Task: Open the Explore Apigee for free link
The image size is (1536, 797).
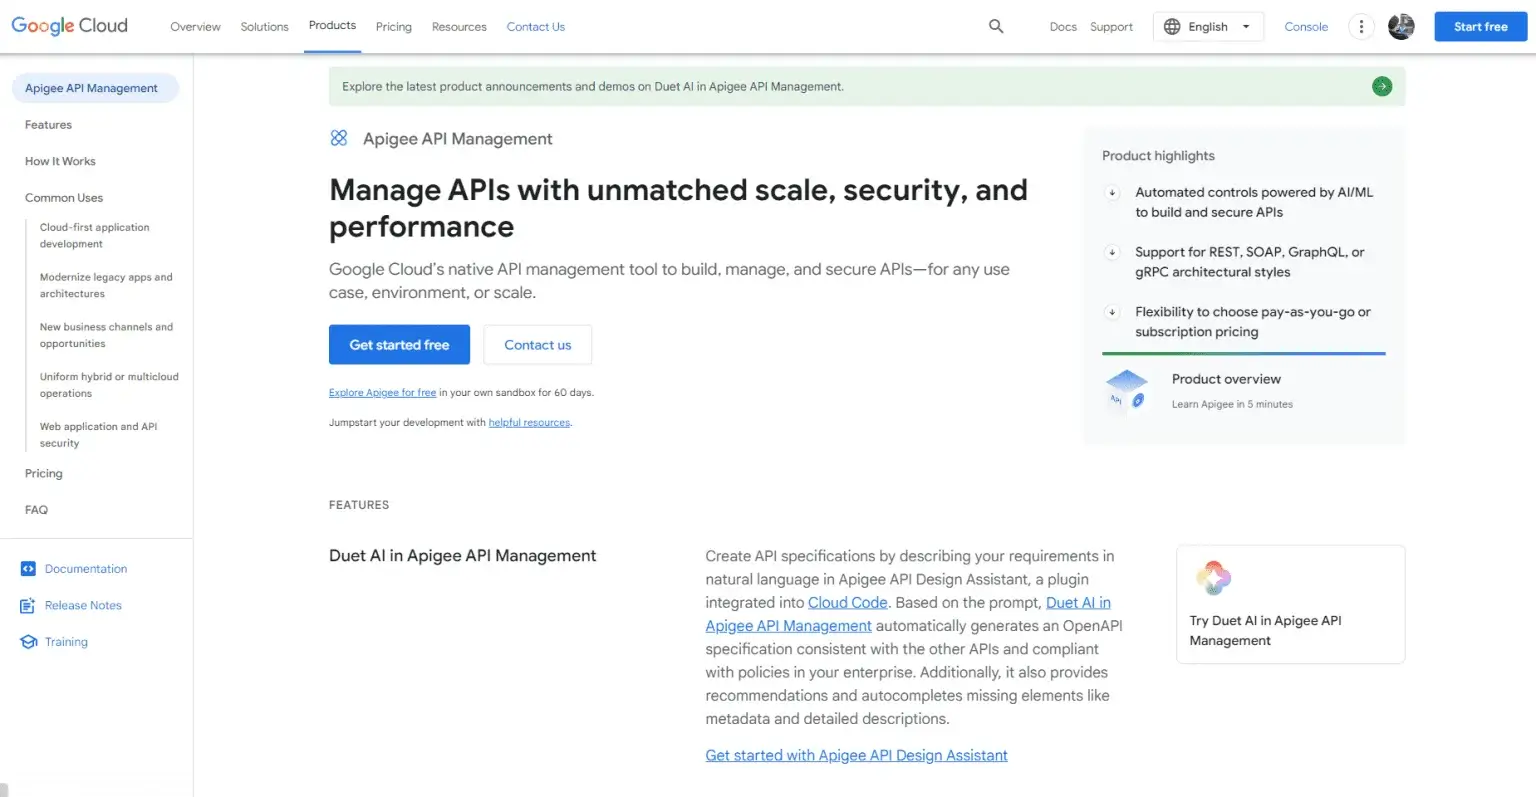Action: click(x=382, y=392)
